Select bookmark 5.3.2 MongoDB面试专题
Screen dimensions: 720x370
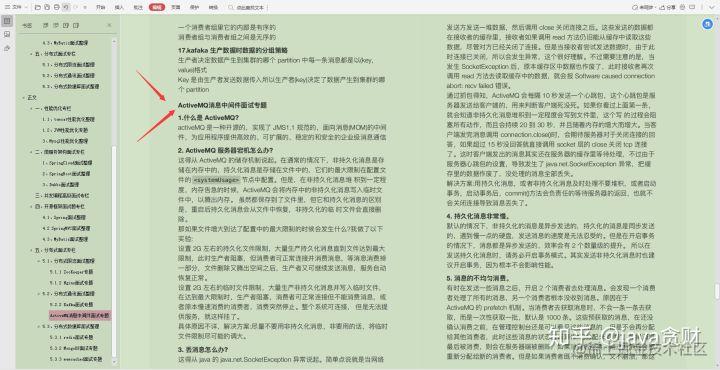(x=73, y=348)
